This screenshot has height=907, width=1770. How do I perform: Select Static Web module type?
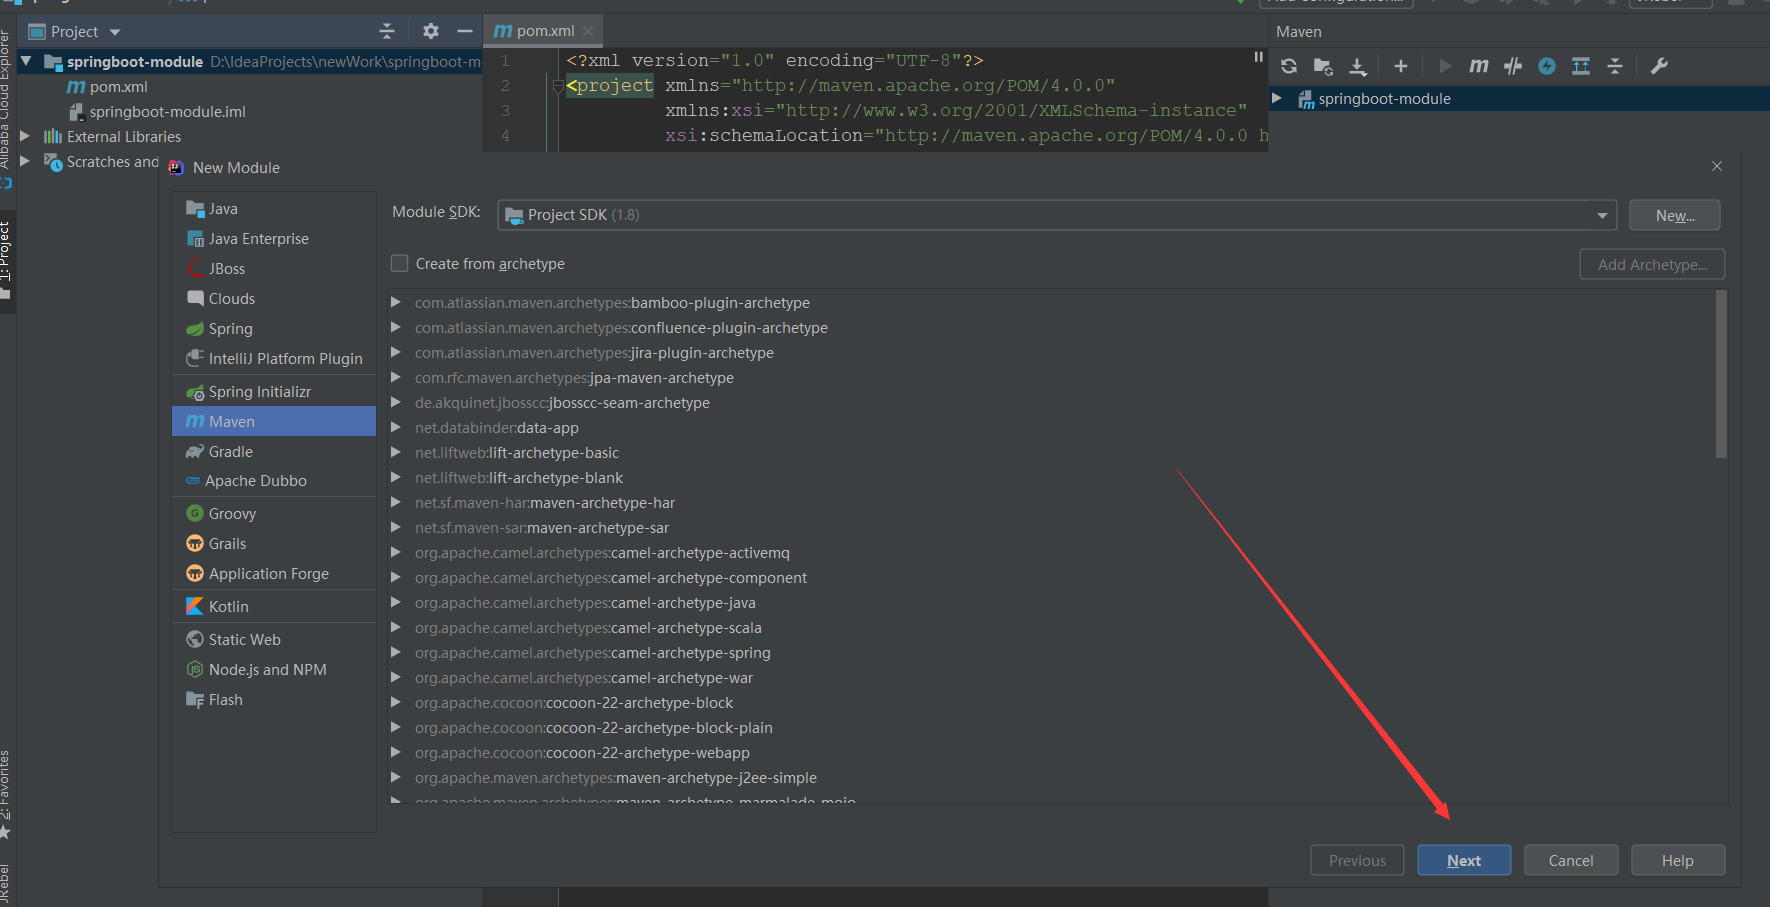pos(274,639)
